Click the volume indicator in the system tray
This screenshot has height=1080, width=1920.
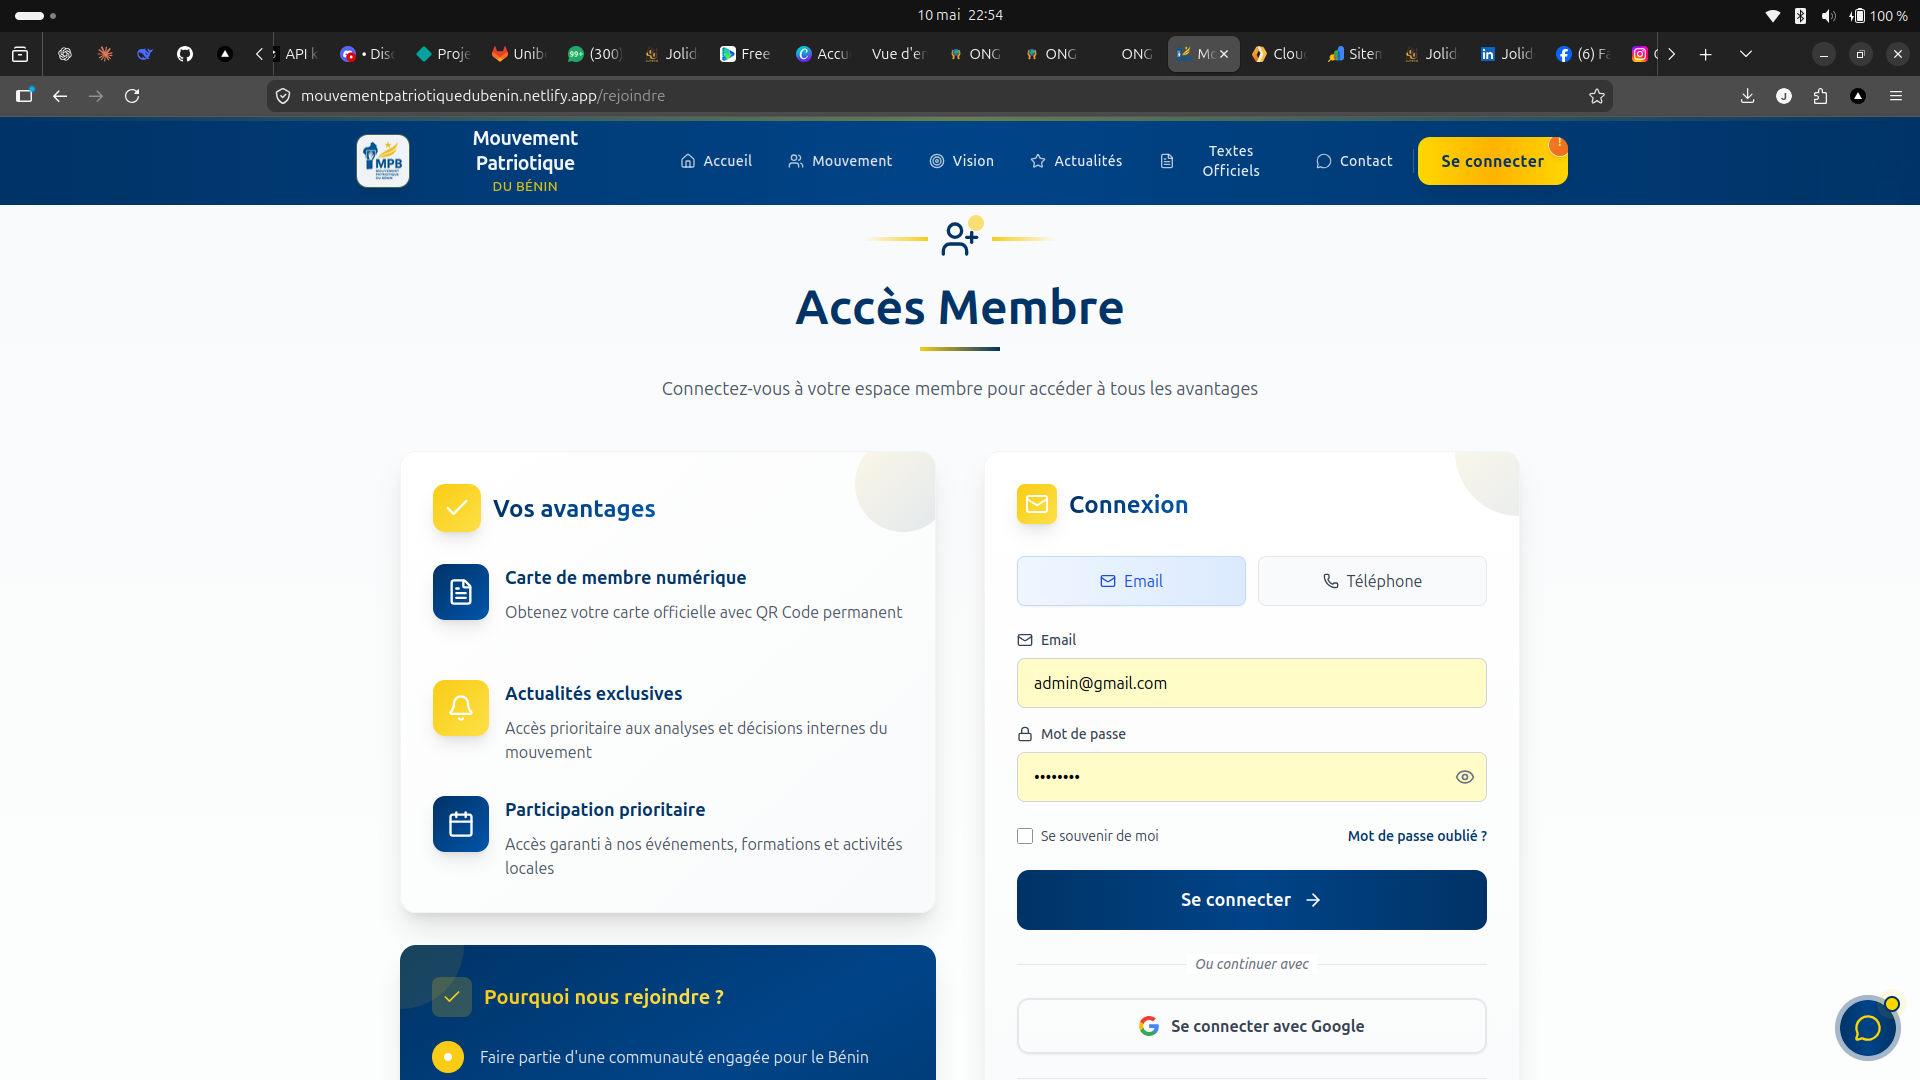tap(1828, 15)
